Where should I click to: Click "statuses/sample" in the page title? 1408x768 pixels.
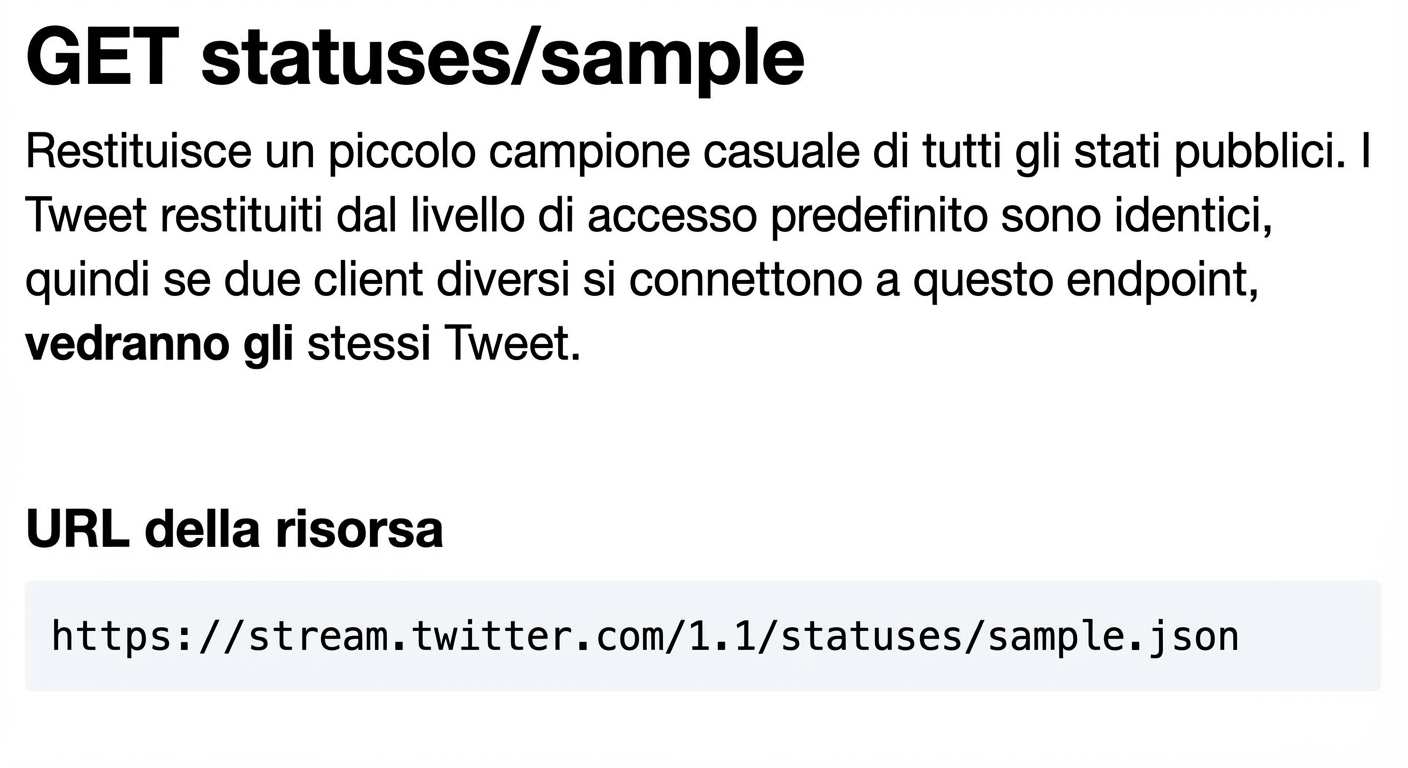(x=503, y=58)
